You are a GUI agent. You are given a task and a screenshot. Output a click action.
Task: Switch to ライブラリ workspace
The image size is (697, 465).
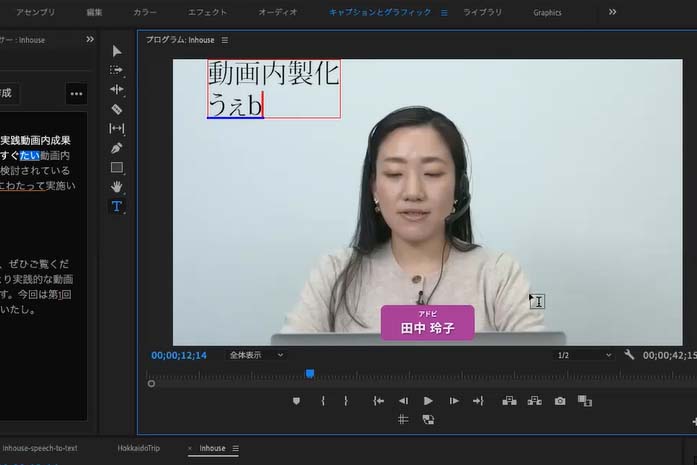click(x=483, y=12)
